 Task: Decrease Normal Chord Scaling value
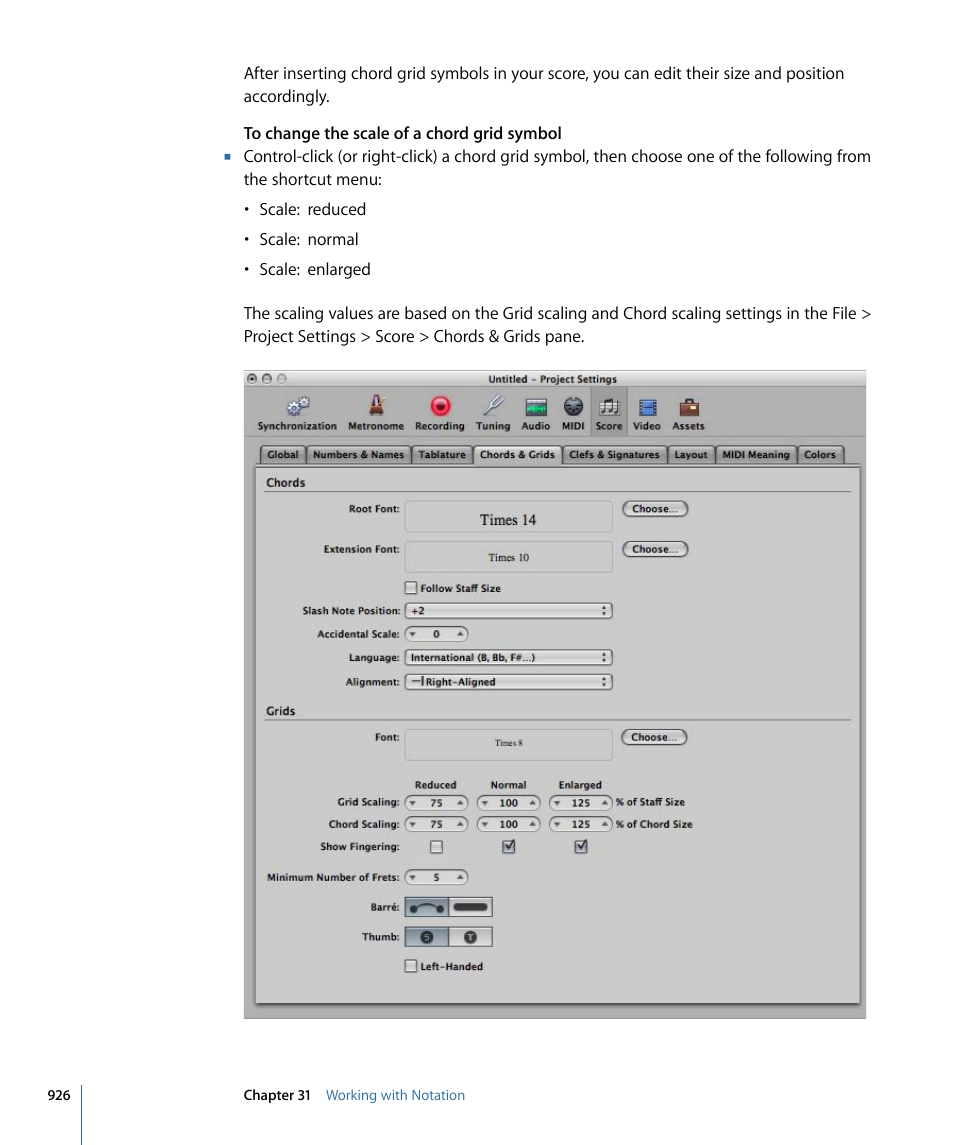click(485, 824)
